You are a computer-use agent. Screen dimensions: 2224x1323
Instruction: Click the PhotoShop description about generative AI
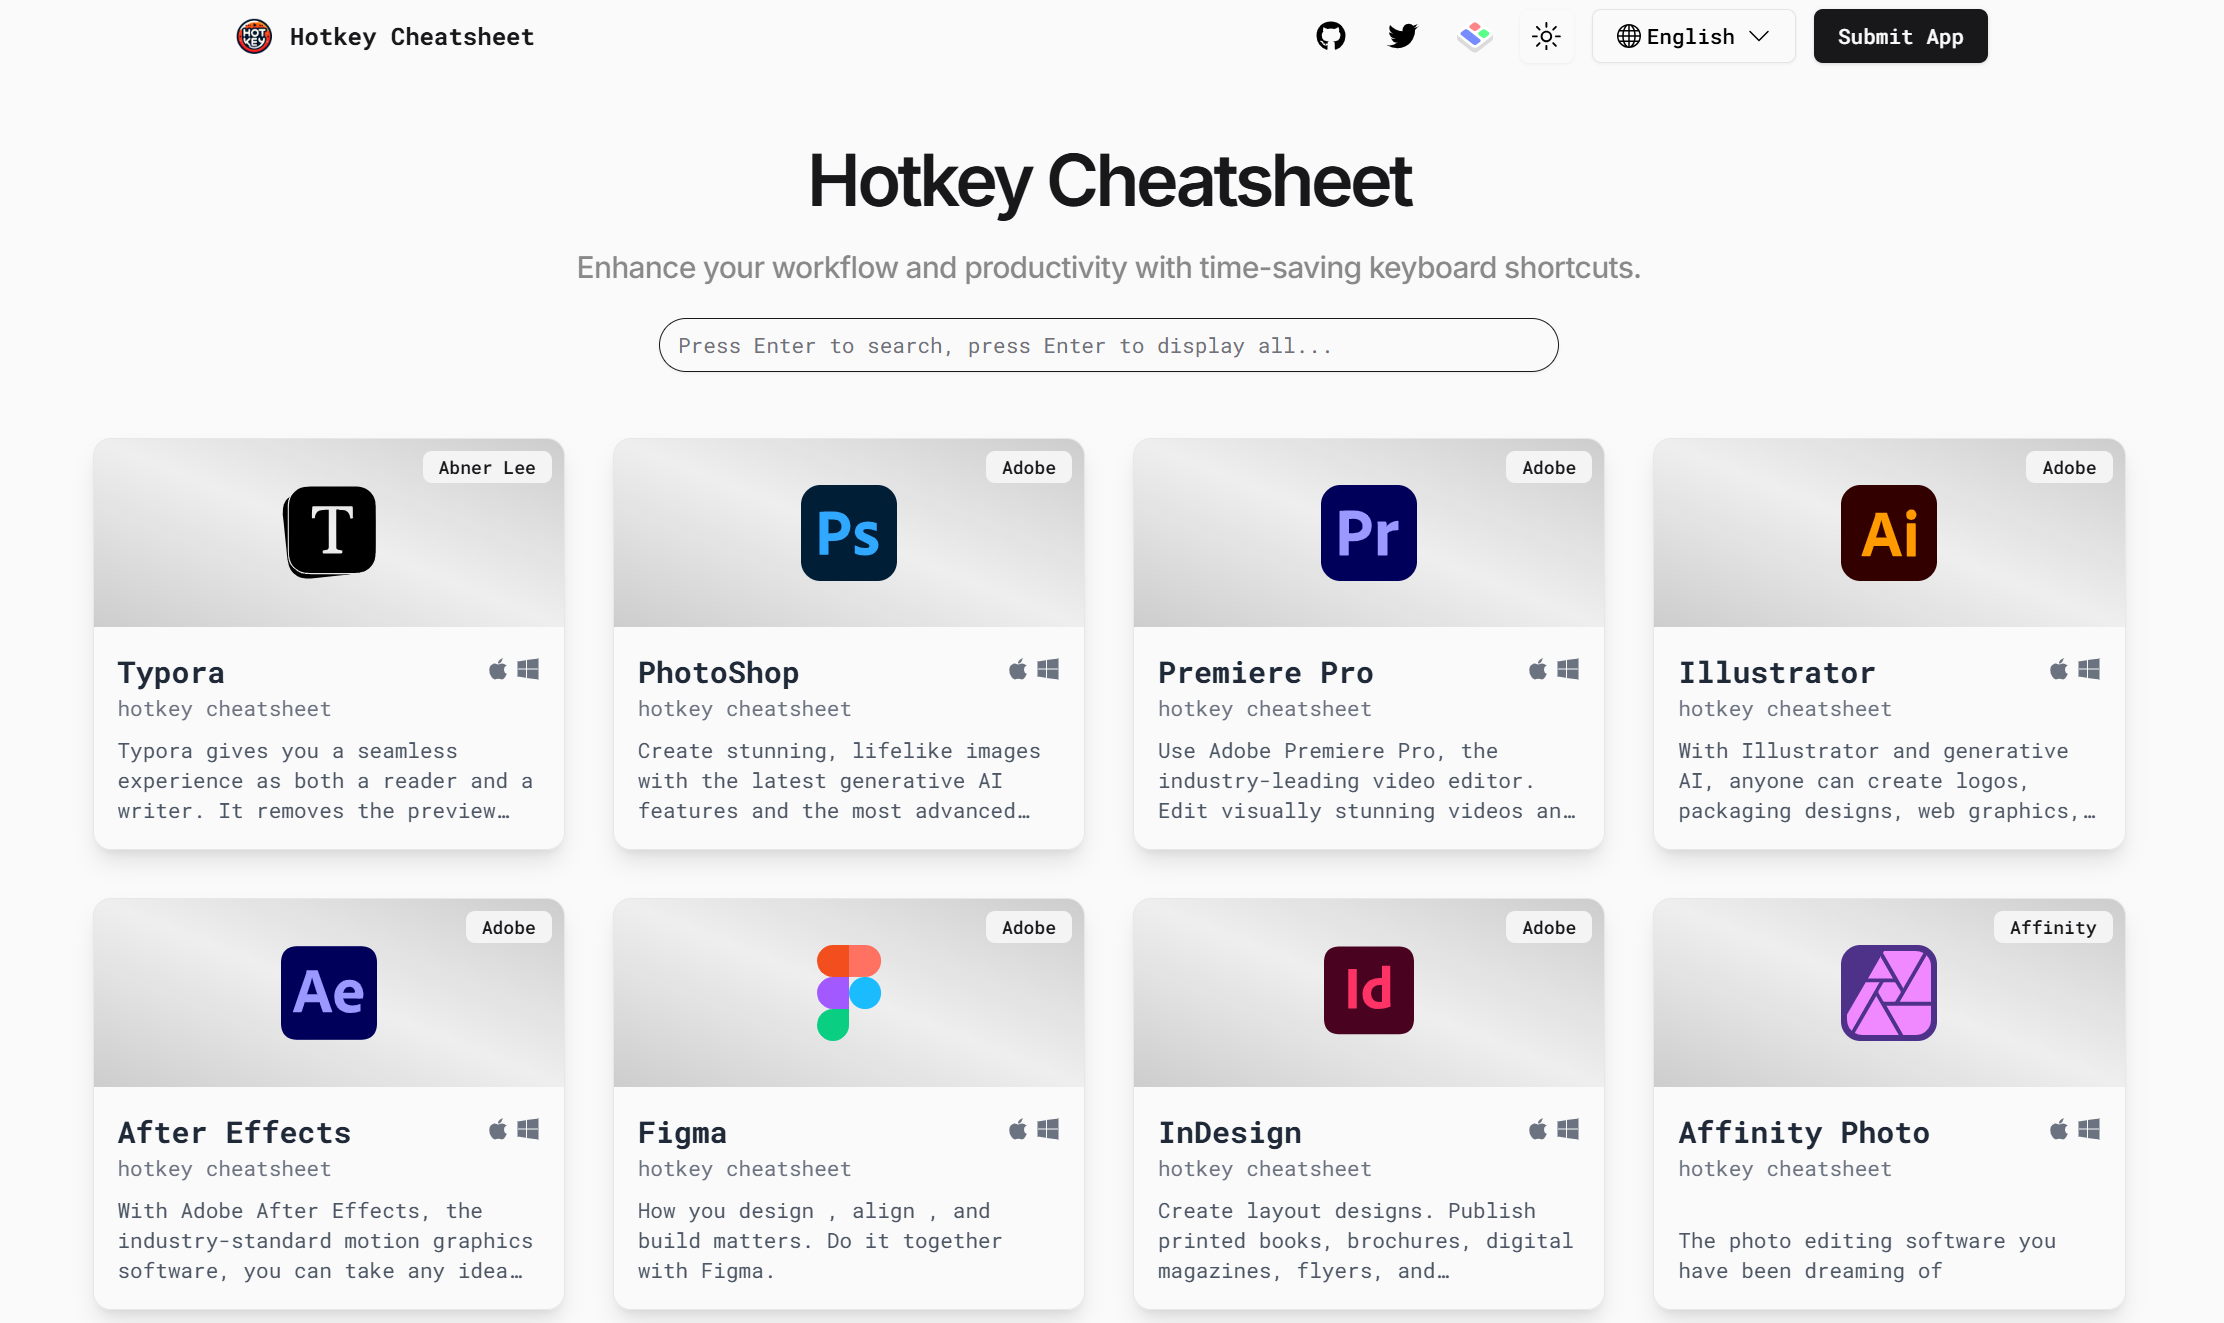[840, 781]
